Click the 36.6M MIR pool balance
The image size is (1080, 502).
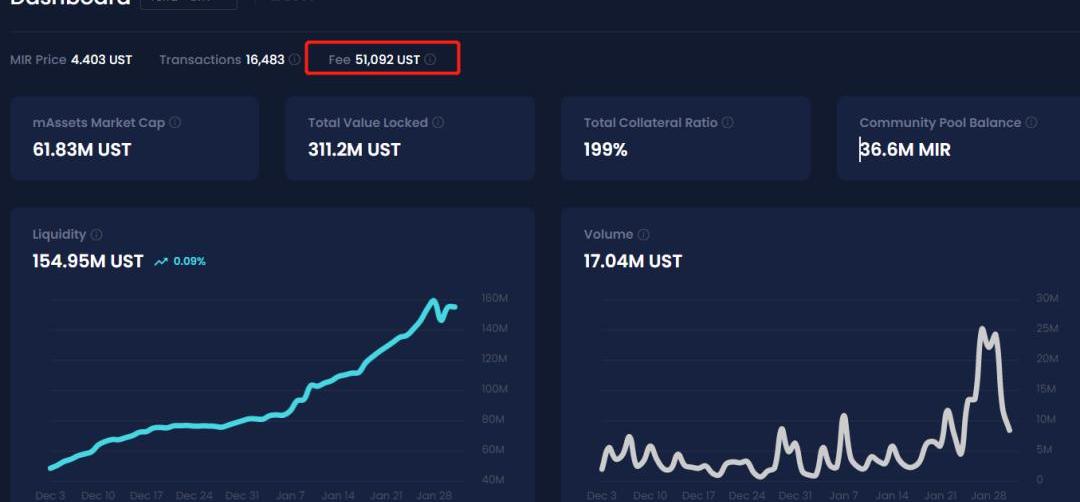click(x=905, y=149)
